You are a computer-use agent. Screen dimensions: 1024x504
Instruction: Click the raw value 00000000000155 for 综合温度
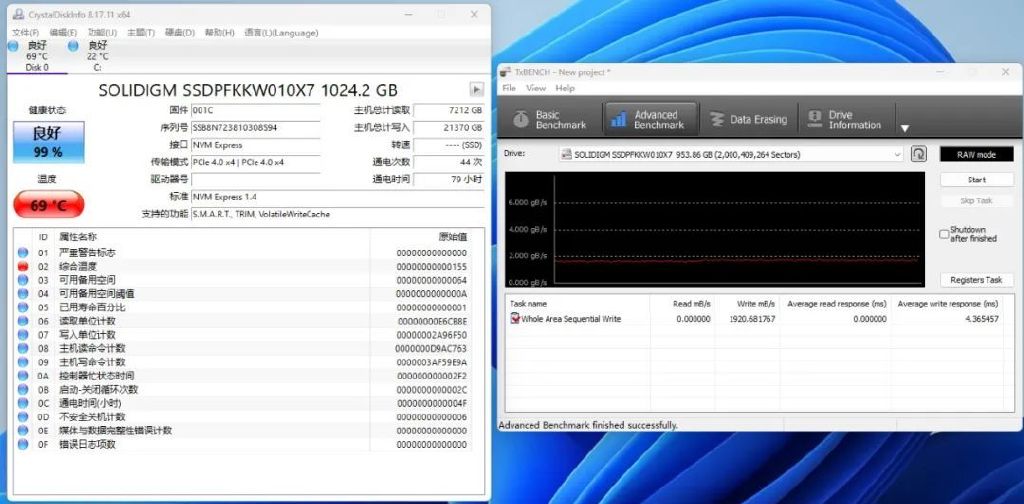(x=432, y=267)
